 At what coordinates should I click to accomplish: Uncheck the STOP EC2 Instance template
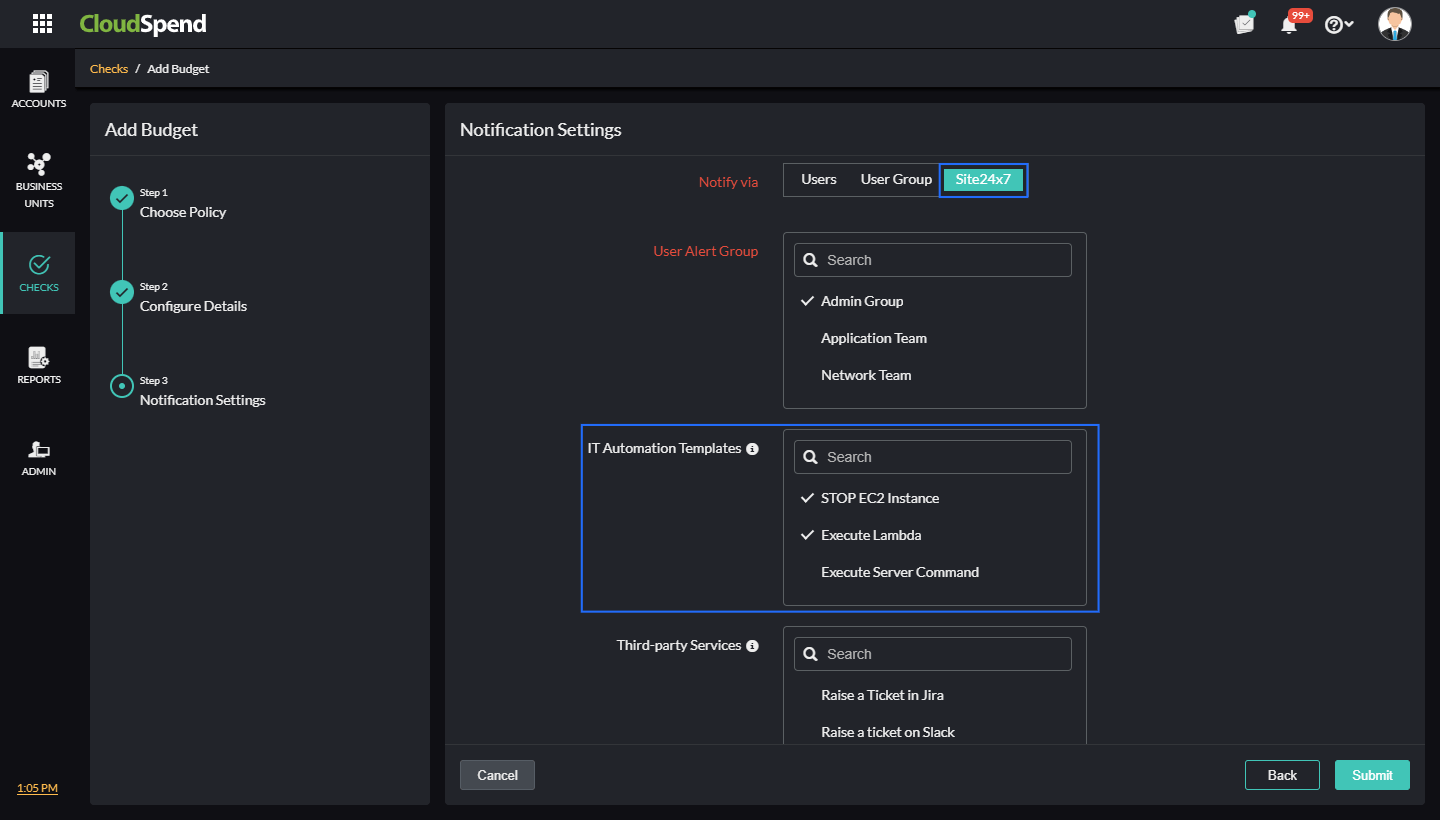881,498
